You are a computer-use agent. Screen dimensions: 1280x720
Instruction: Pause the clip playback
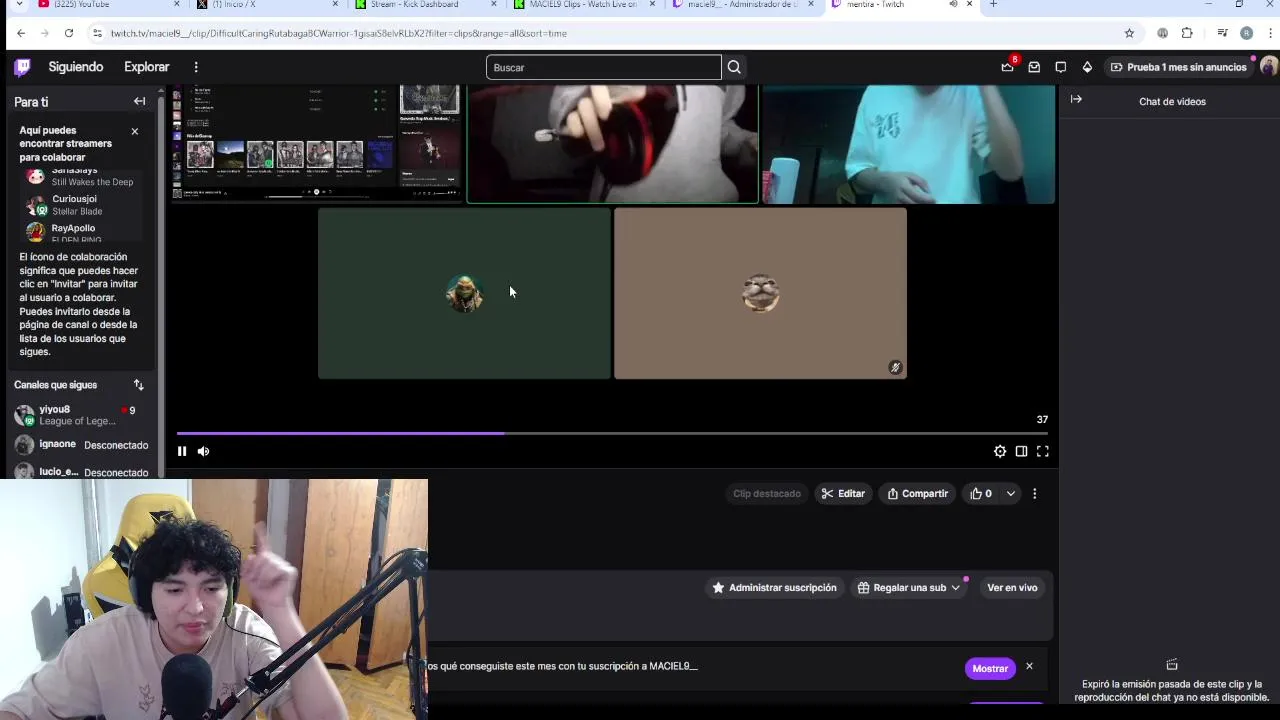point(182,451)
